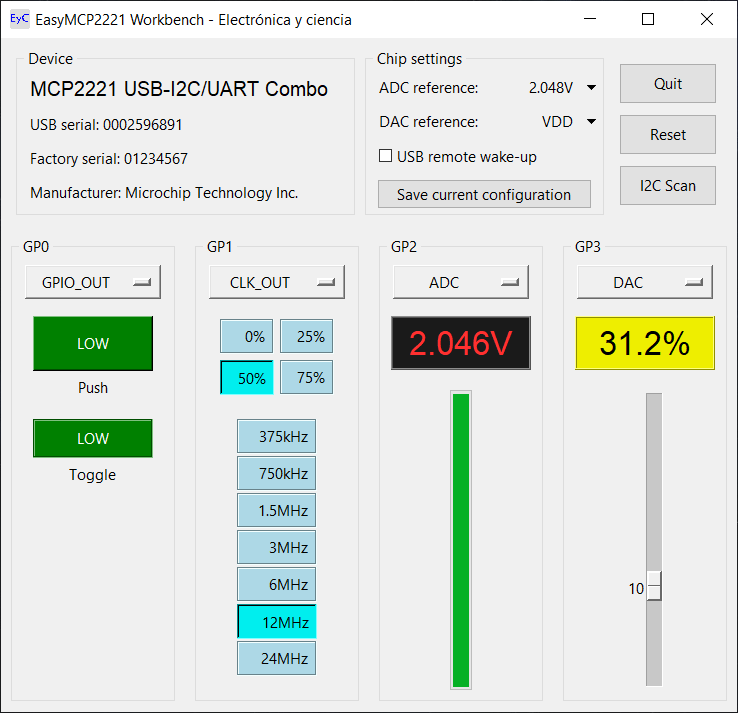
Task: Maximize the EasyMCP2221 Workbench window
Action: point(648,19)
